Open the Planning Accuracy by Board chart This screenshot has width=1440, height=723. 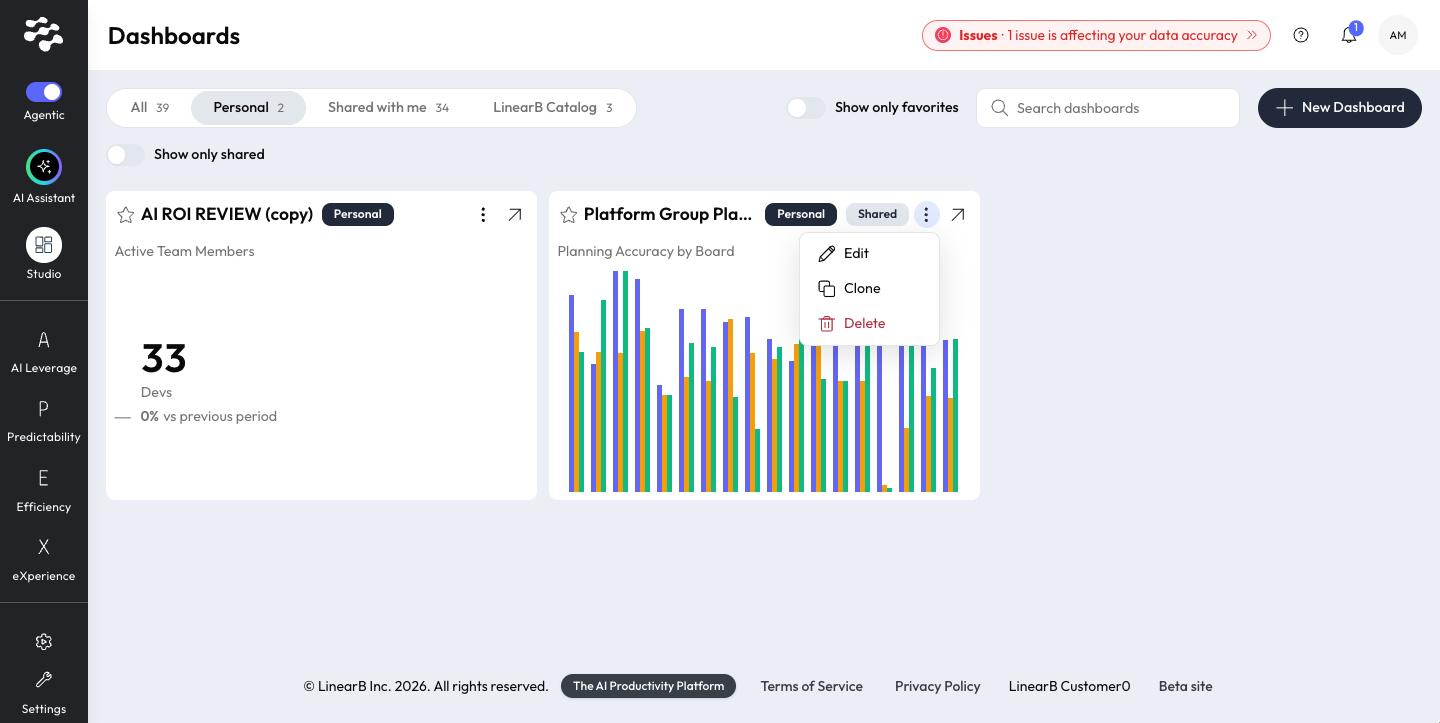pyautogui.click(x=764, y=380)
